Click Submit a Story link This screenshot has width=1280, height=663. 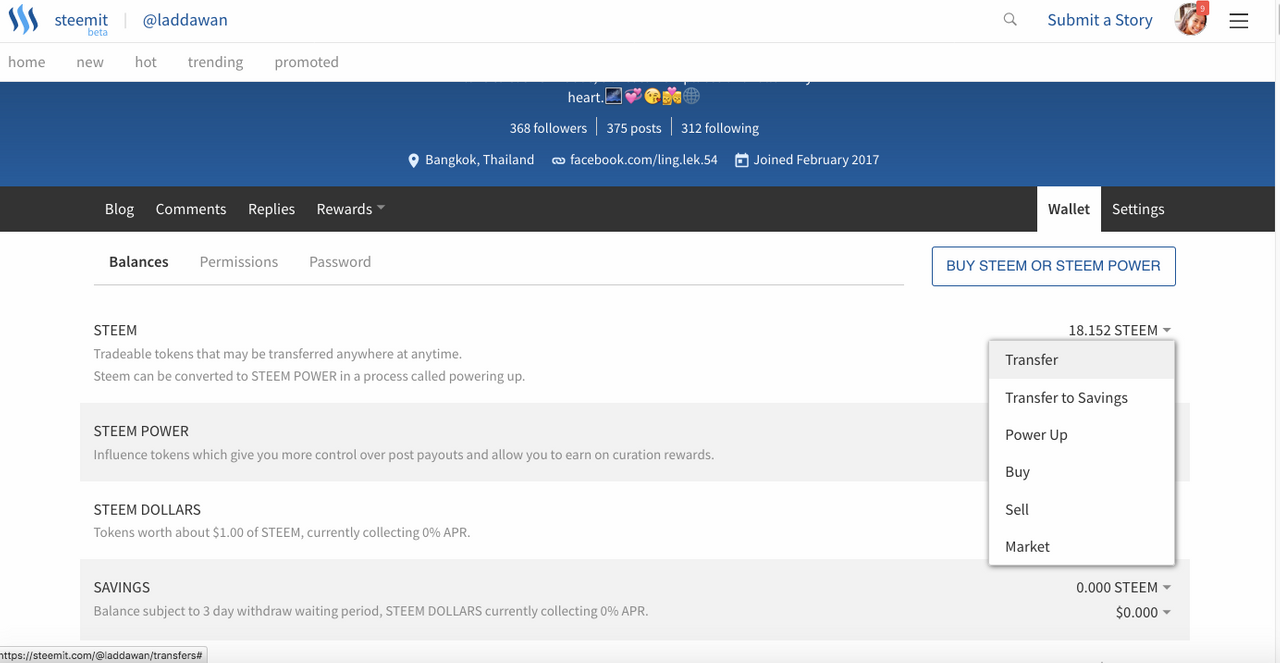pos(1100,20)
